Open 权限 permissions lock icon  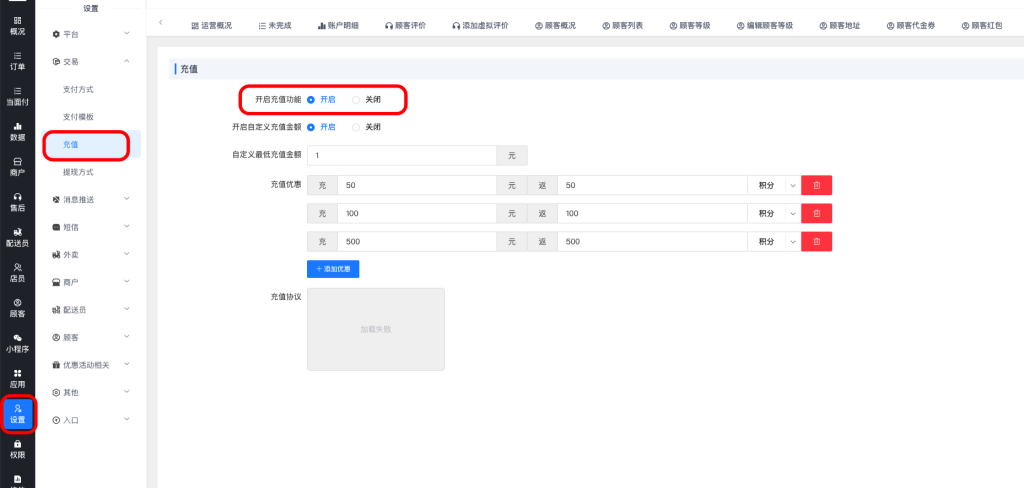(x=17, y=449)
